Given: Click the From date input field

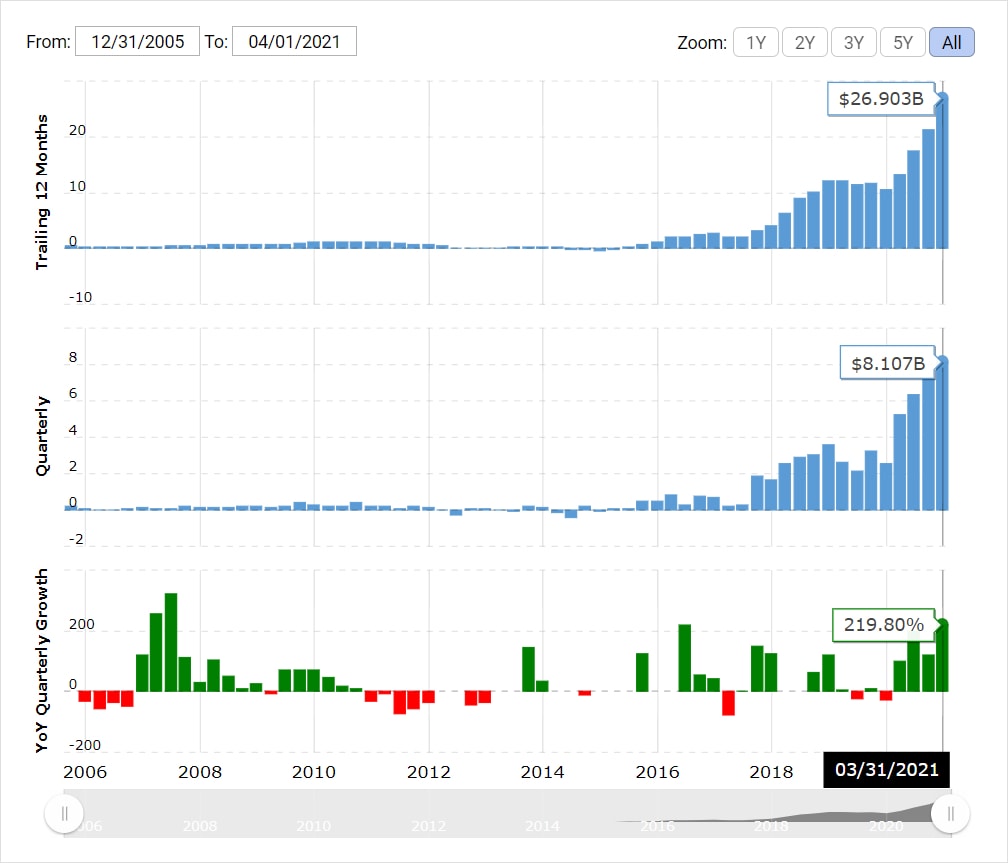Looking at the screenshot, I should click(137, 41).
